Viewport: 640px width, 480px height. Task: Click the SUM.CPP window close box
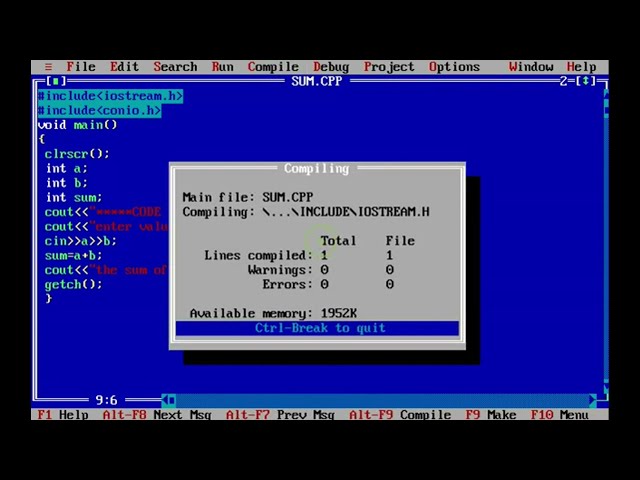(x=56, y=81)
